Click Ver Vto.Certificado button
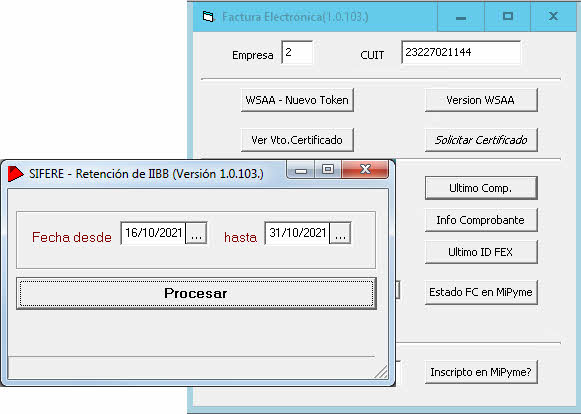 click(x=297, y=140)
